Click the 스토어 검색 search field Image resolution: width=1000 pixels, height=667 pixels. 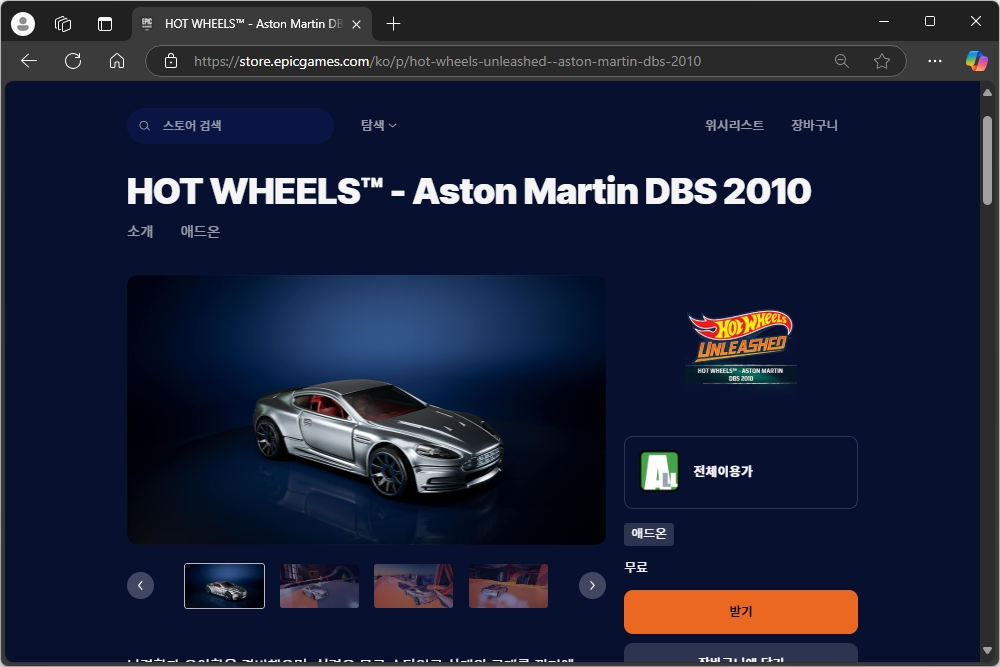pos(230,126)
